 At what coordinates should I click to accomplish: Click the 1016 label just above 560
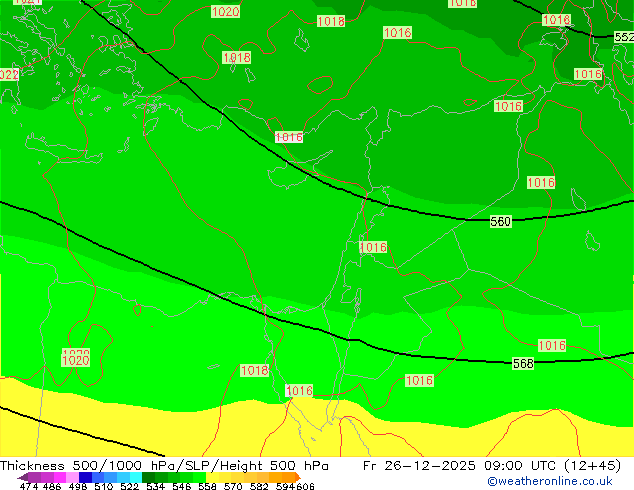point(541,183)
